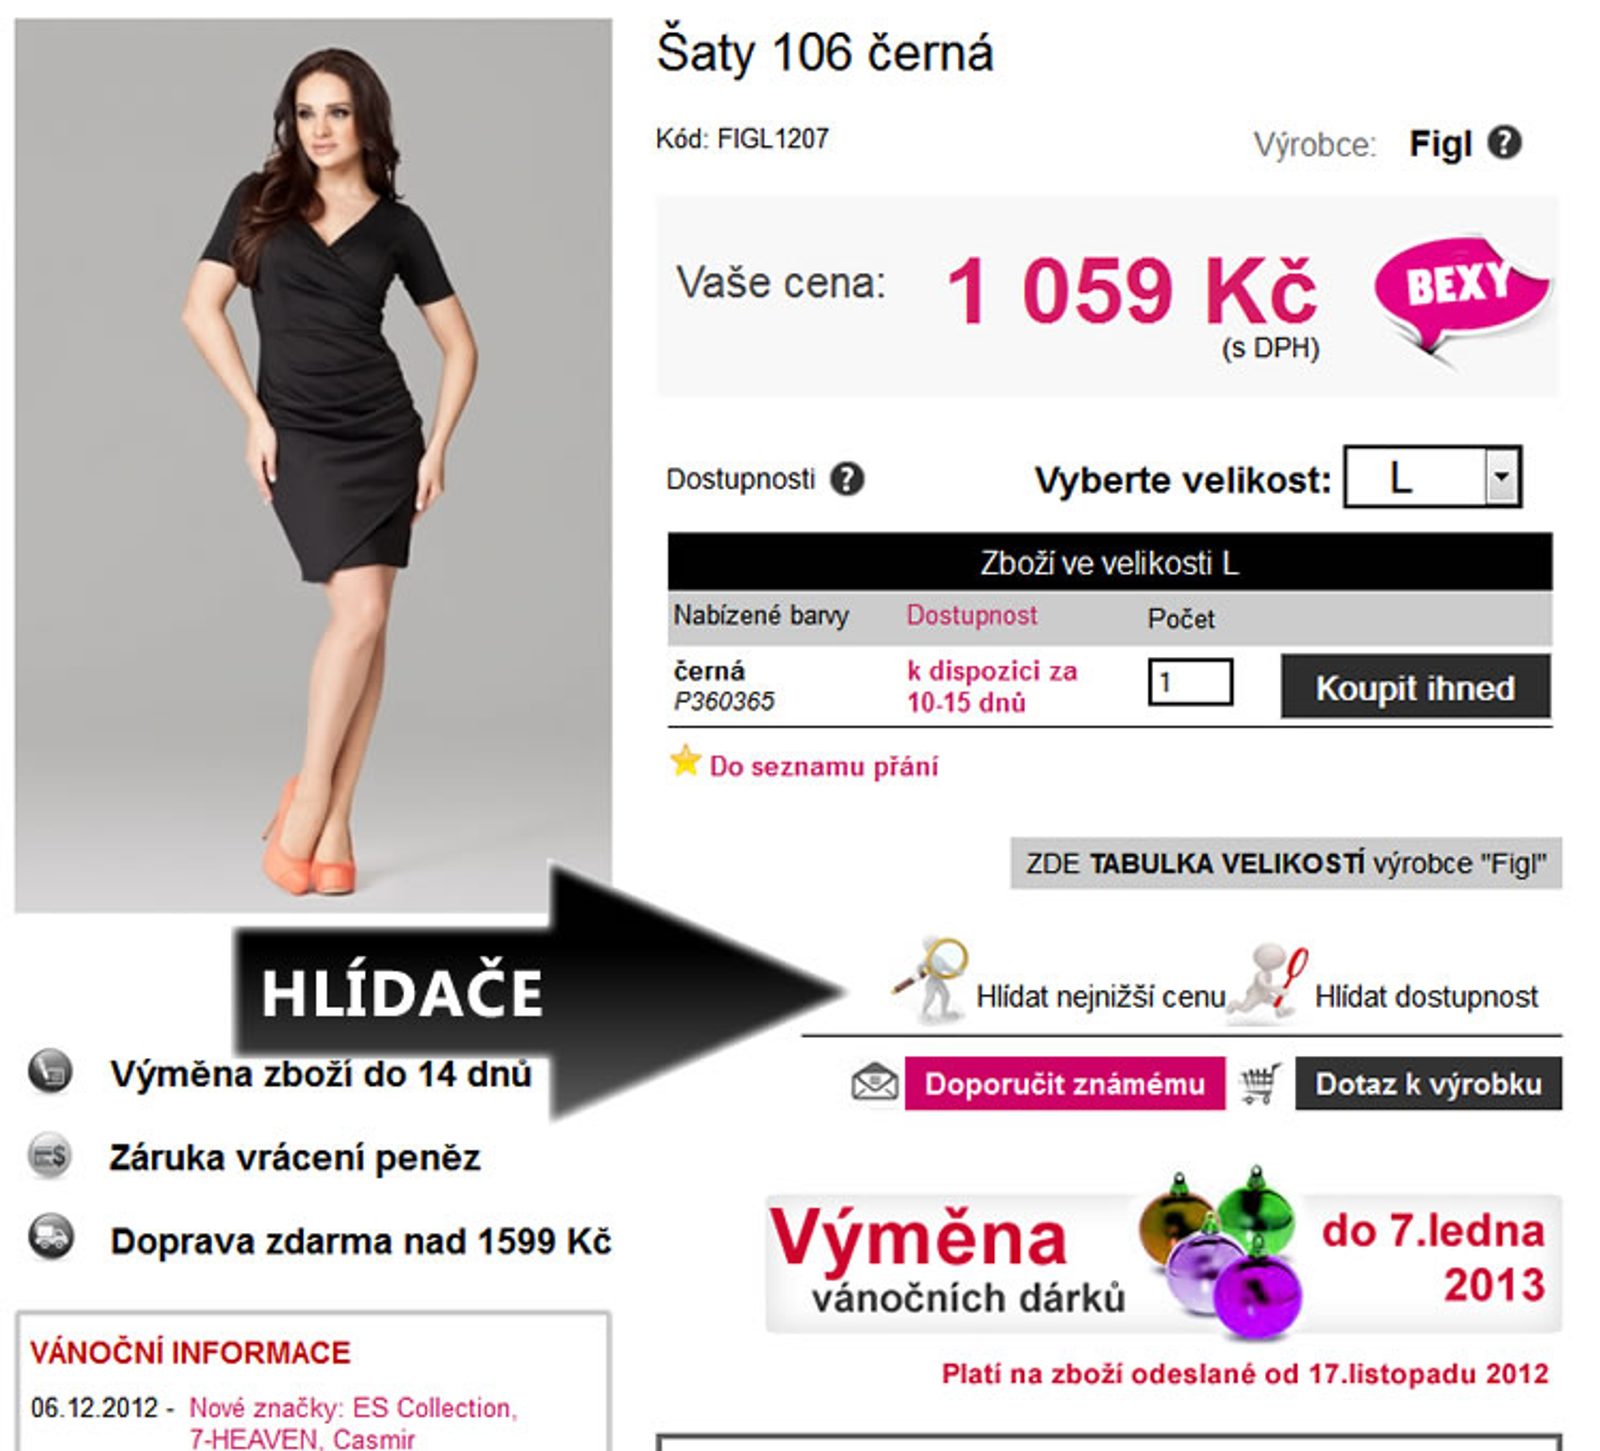This screenshot has height=1451, width=1600.
Task: Click the money icon for Záruka vrácení peněz
Action: tap(50, 1156)
